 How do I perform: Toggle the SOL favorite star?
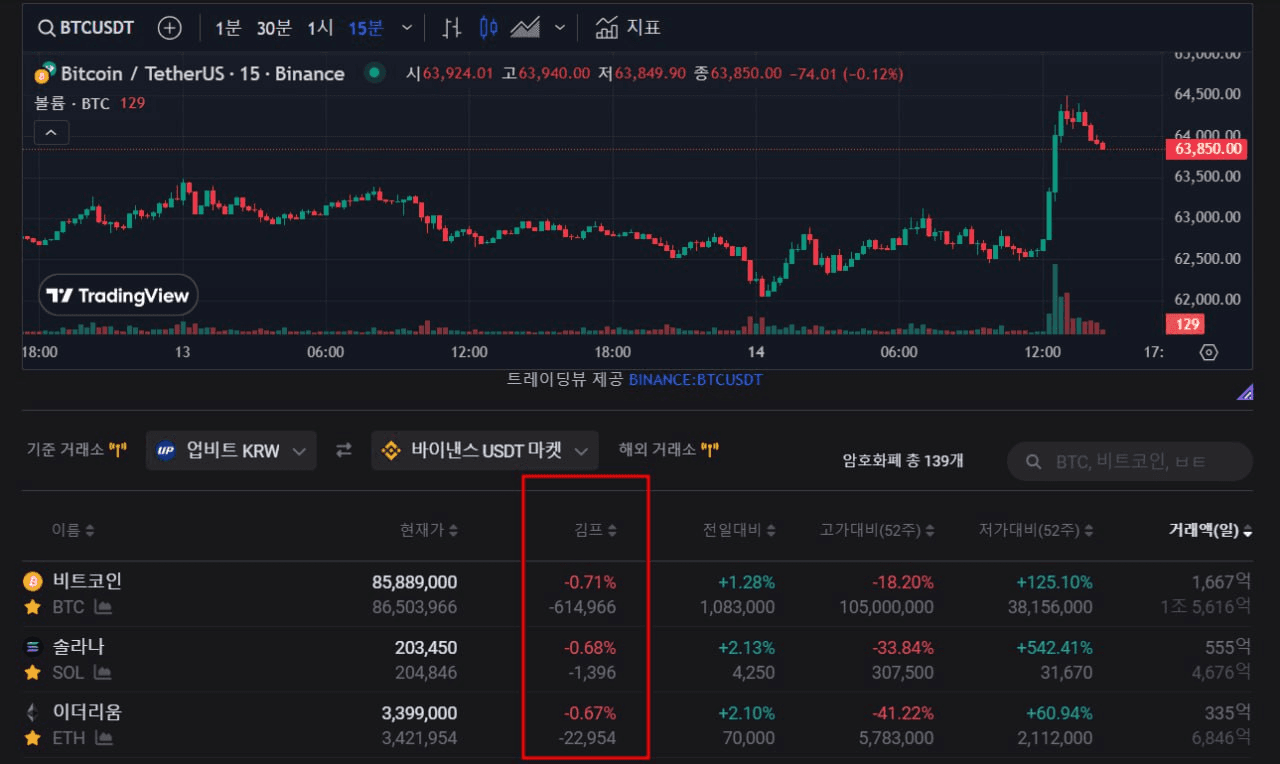pyautogui.click(x=33, y=673)
